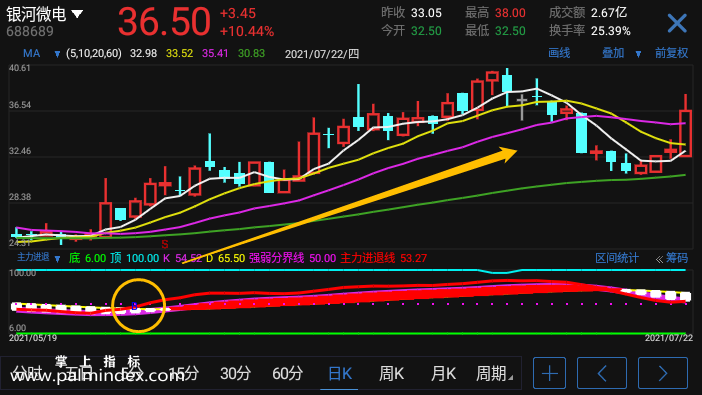
Task: Click MA10 value 33.52
Action: pyautogui.click(x=179, y=54)
